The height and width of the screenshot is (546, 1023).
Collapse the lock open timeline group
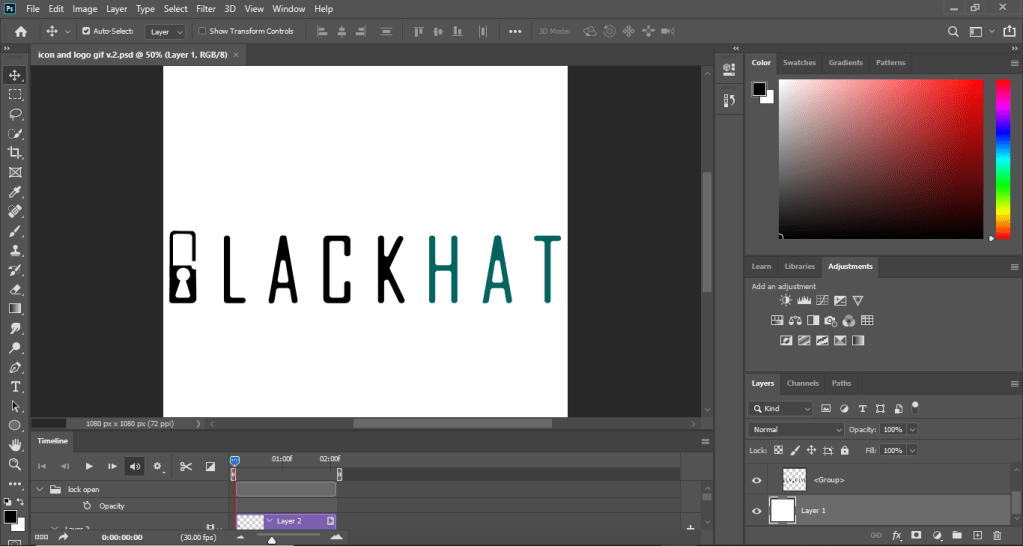[41, 490]
